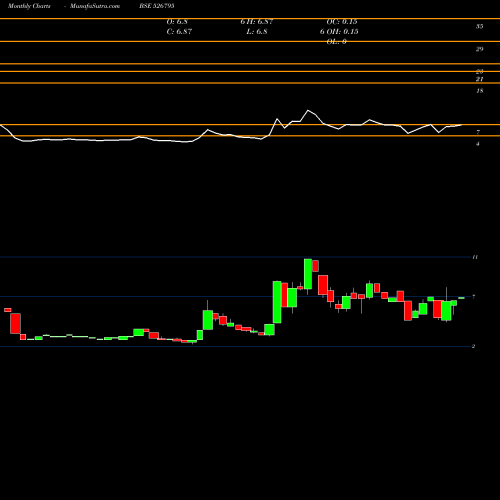Image resolution: width=500 pixels, height=500 pixels.
Task: Click the '35' upper axis label
Action: pos(479,26)
